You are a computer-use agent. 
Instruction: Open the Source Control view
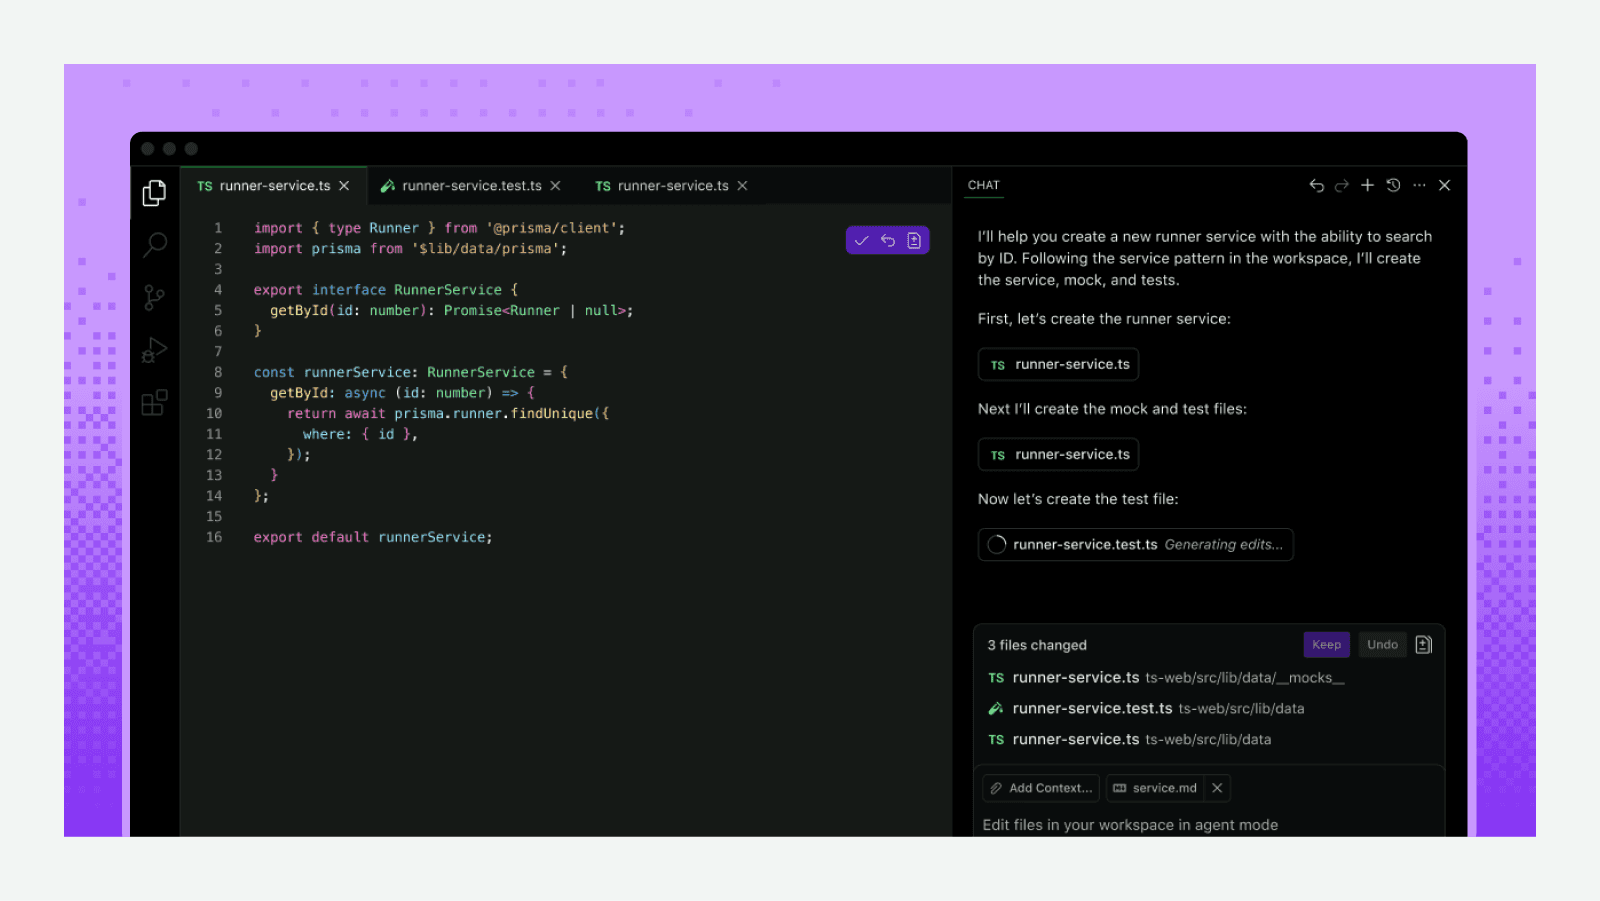coord(154,297)
